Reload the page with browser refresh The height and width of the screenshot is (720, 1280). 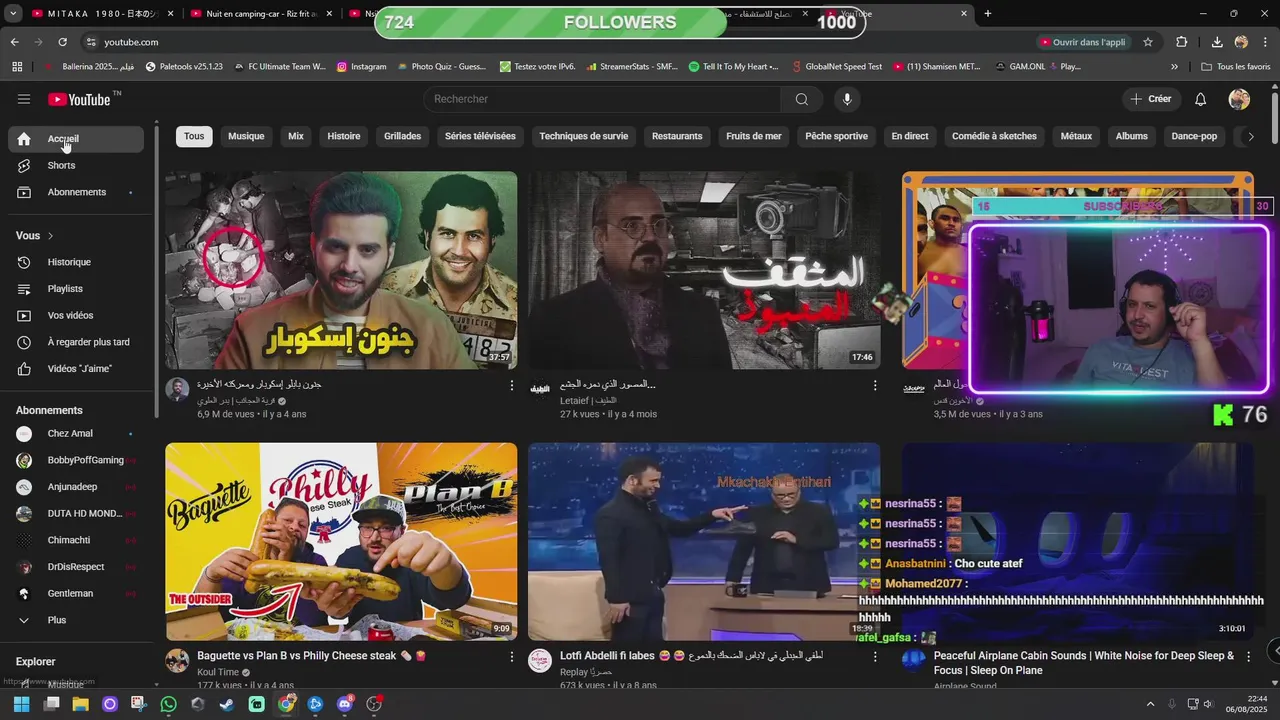point(62,42)
